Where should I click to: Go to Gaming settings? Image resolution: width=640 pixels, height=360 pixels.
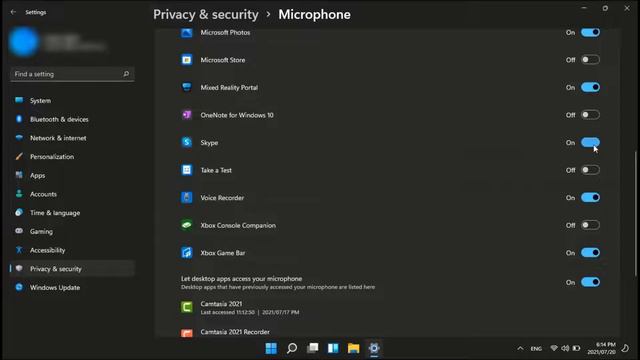pyautogui.click(x=72, y=231)
